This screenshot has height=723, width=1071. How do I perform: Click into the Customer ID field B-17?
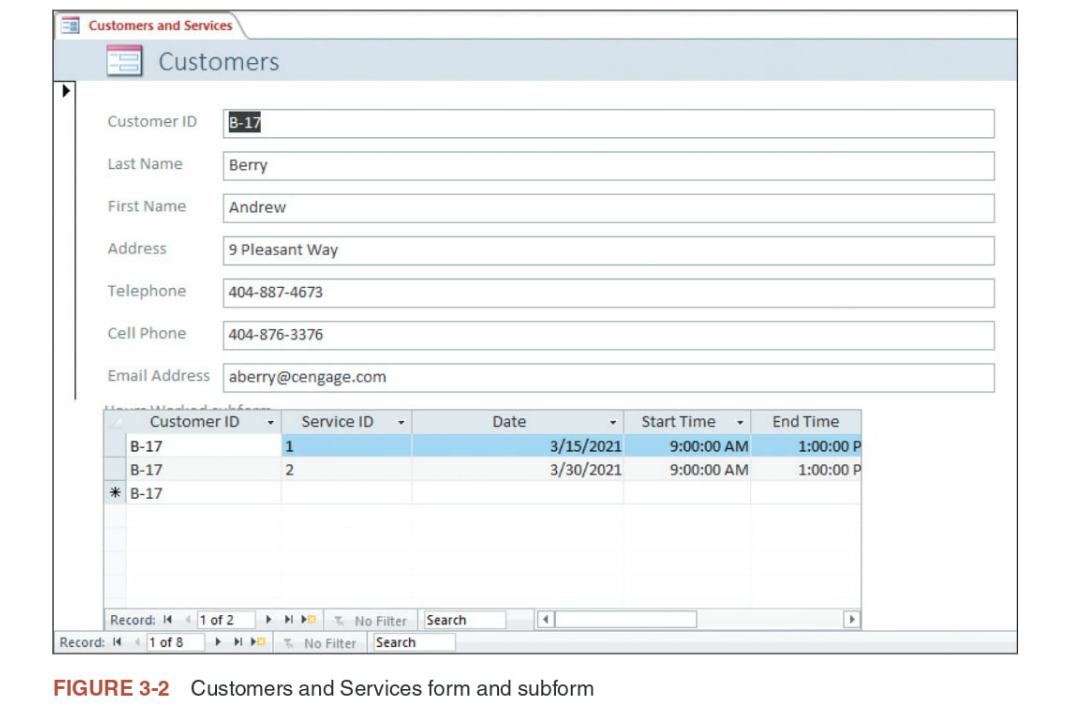(x=608, y=123)
